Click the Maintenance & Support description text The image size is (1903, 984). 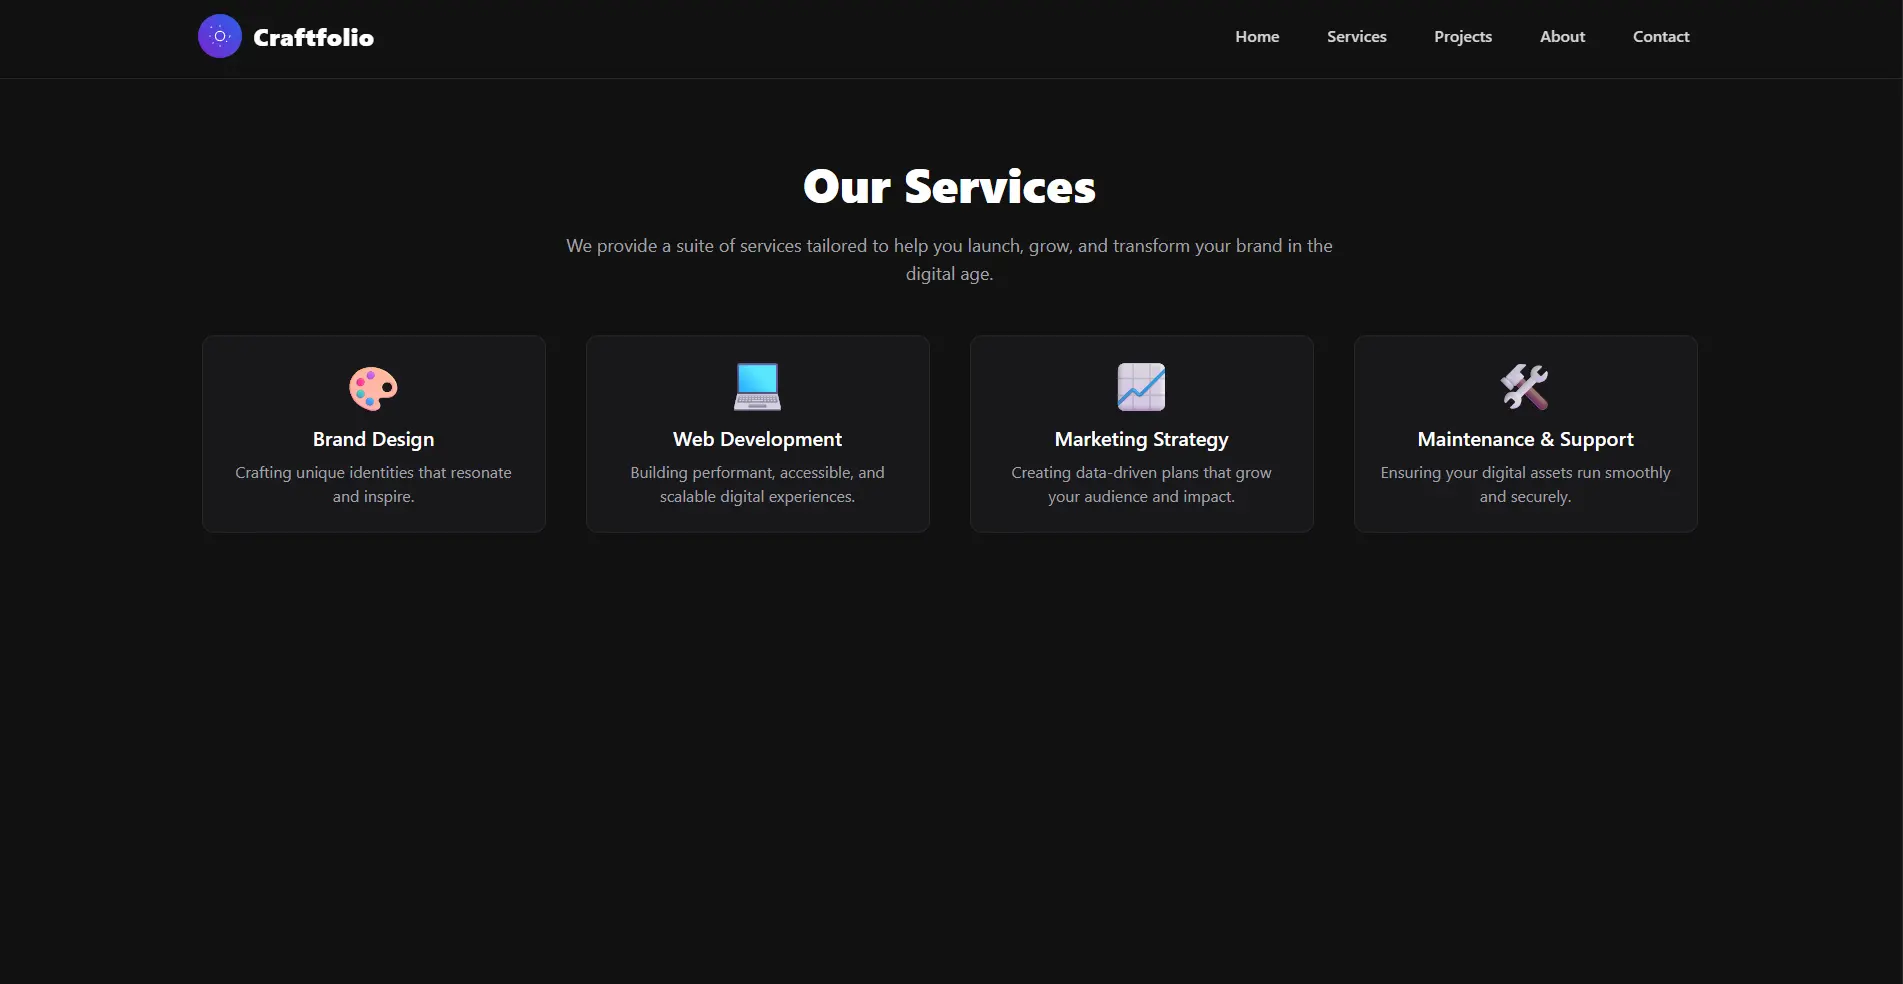(1525, 484)
